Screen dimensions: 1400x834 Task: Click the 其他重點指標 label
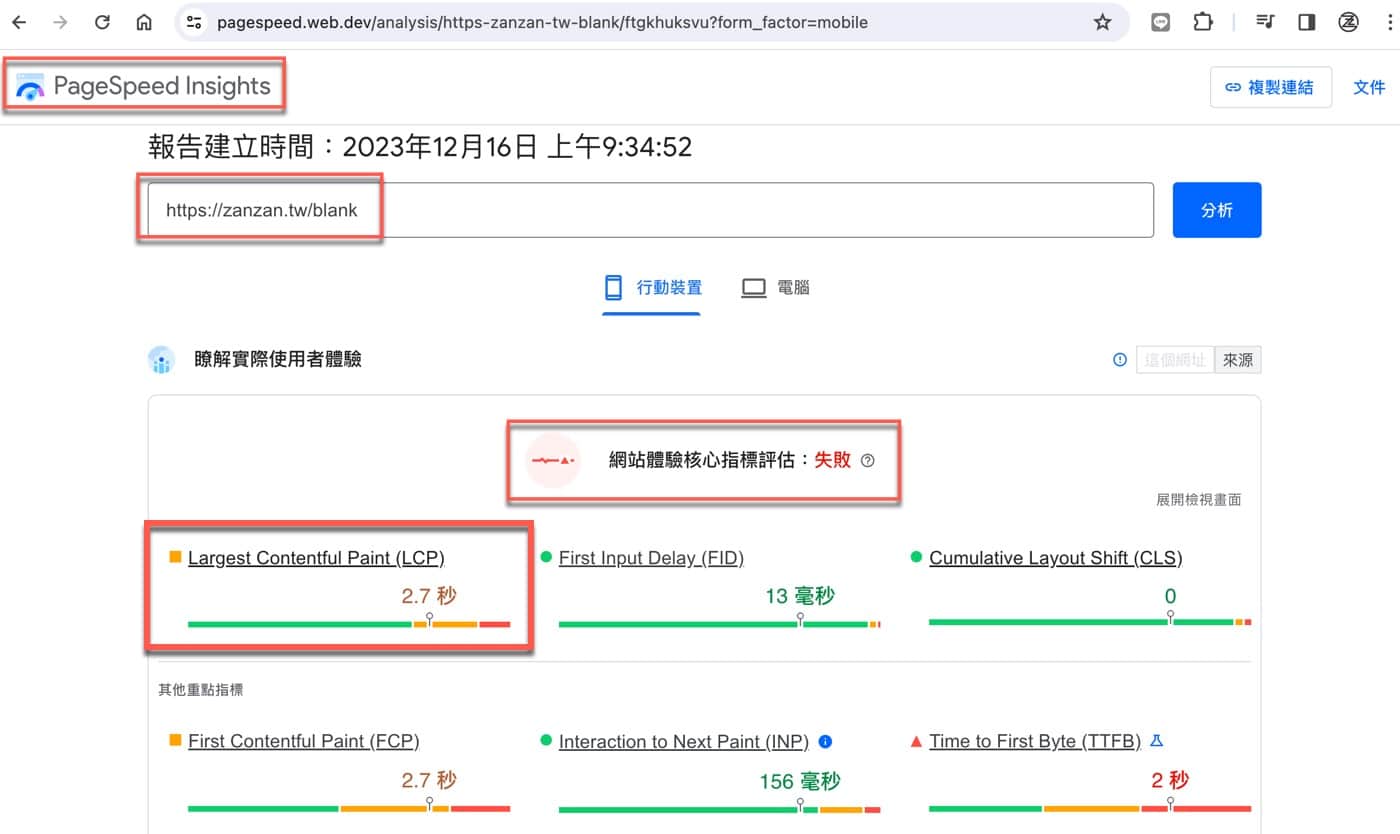pyautogui.click(x=200, y=689)
